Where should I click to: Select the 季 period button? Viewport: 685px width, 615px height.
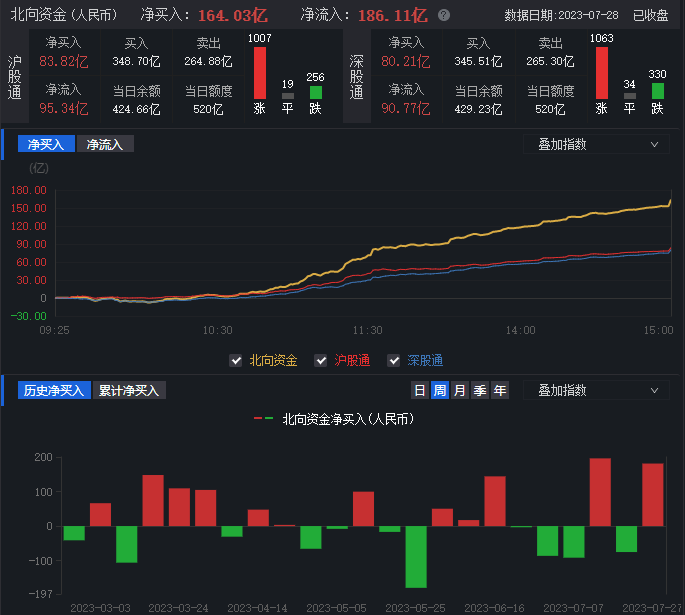point(480,390)
